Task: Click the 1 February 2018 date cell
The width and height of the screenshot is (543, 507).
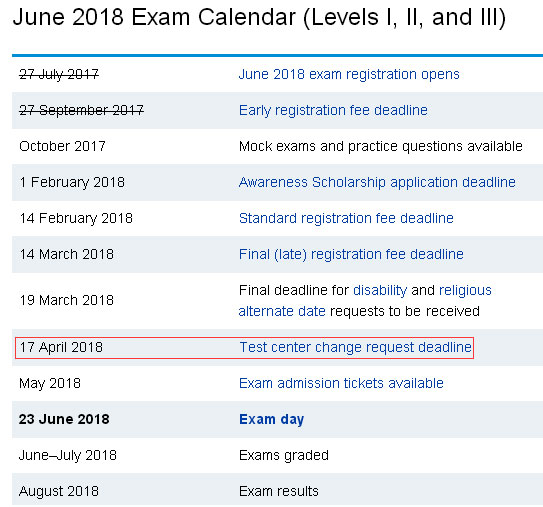Action: (x=72, y=183)
